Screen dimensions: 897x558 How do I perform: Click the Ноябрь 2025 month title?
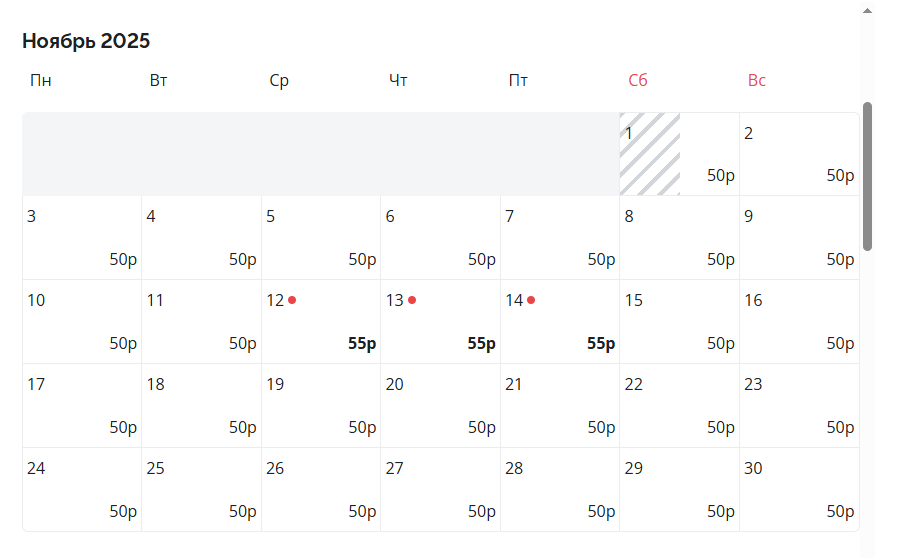[86, 41]
